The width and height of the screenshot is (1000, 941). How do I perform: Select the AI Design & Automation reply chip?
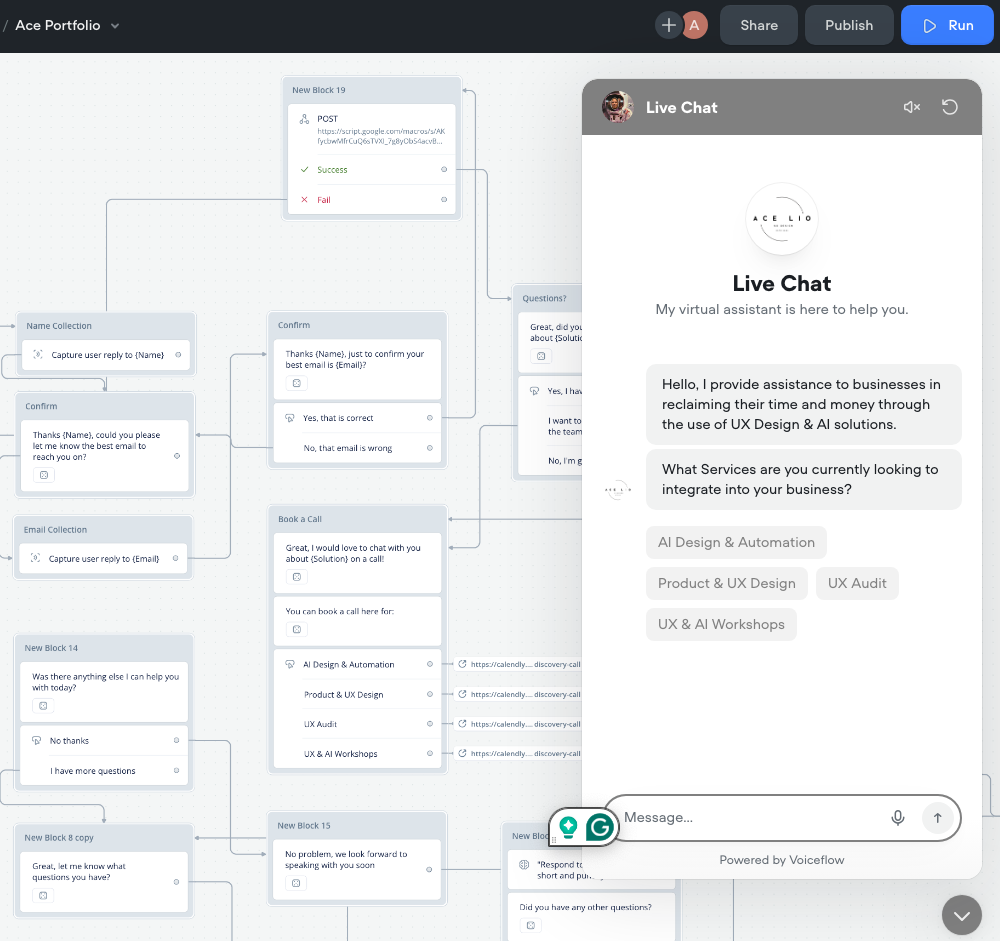tap(736, 542)
